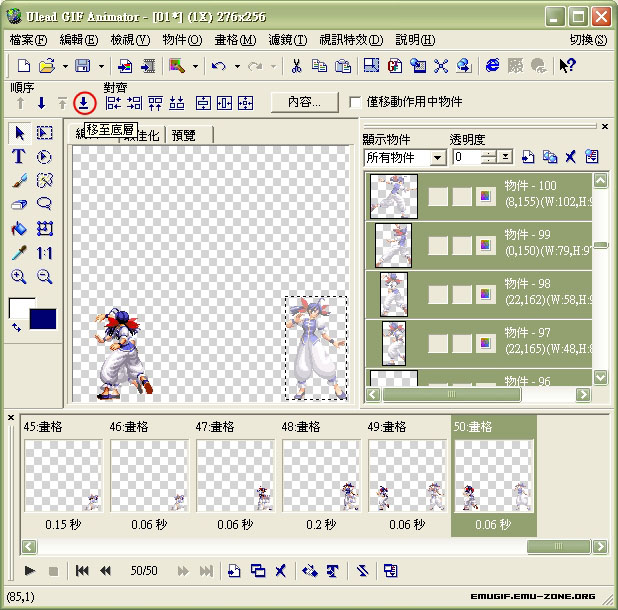Screen dimensions: 618x610
Task: Click the duplicate frame icon below timeline
Action: (258, 571)
